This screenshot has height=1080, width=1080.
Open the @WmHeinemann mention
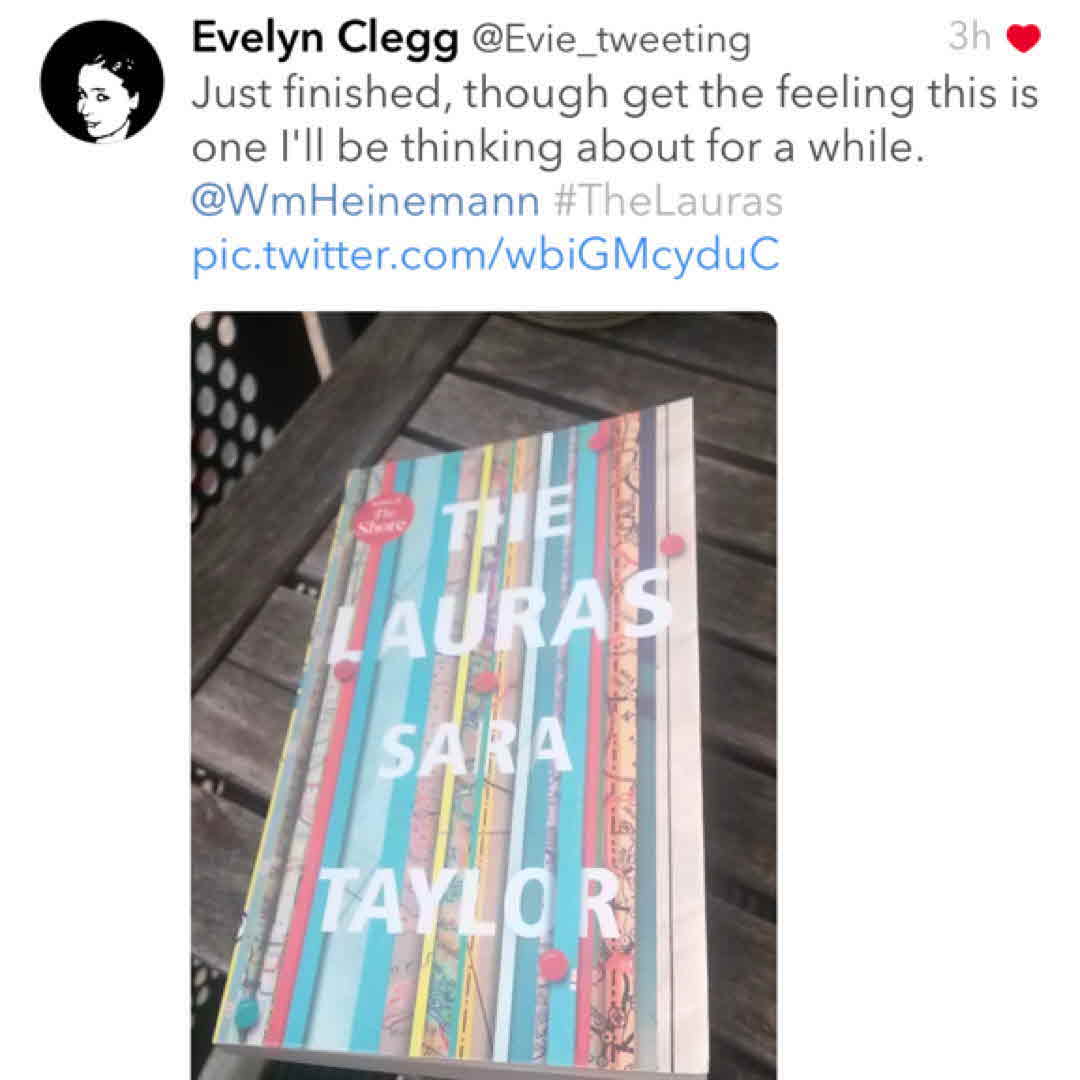(365, 201)
